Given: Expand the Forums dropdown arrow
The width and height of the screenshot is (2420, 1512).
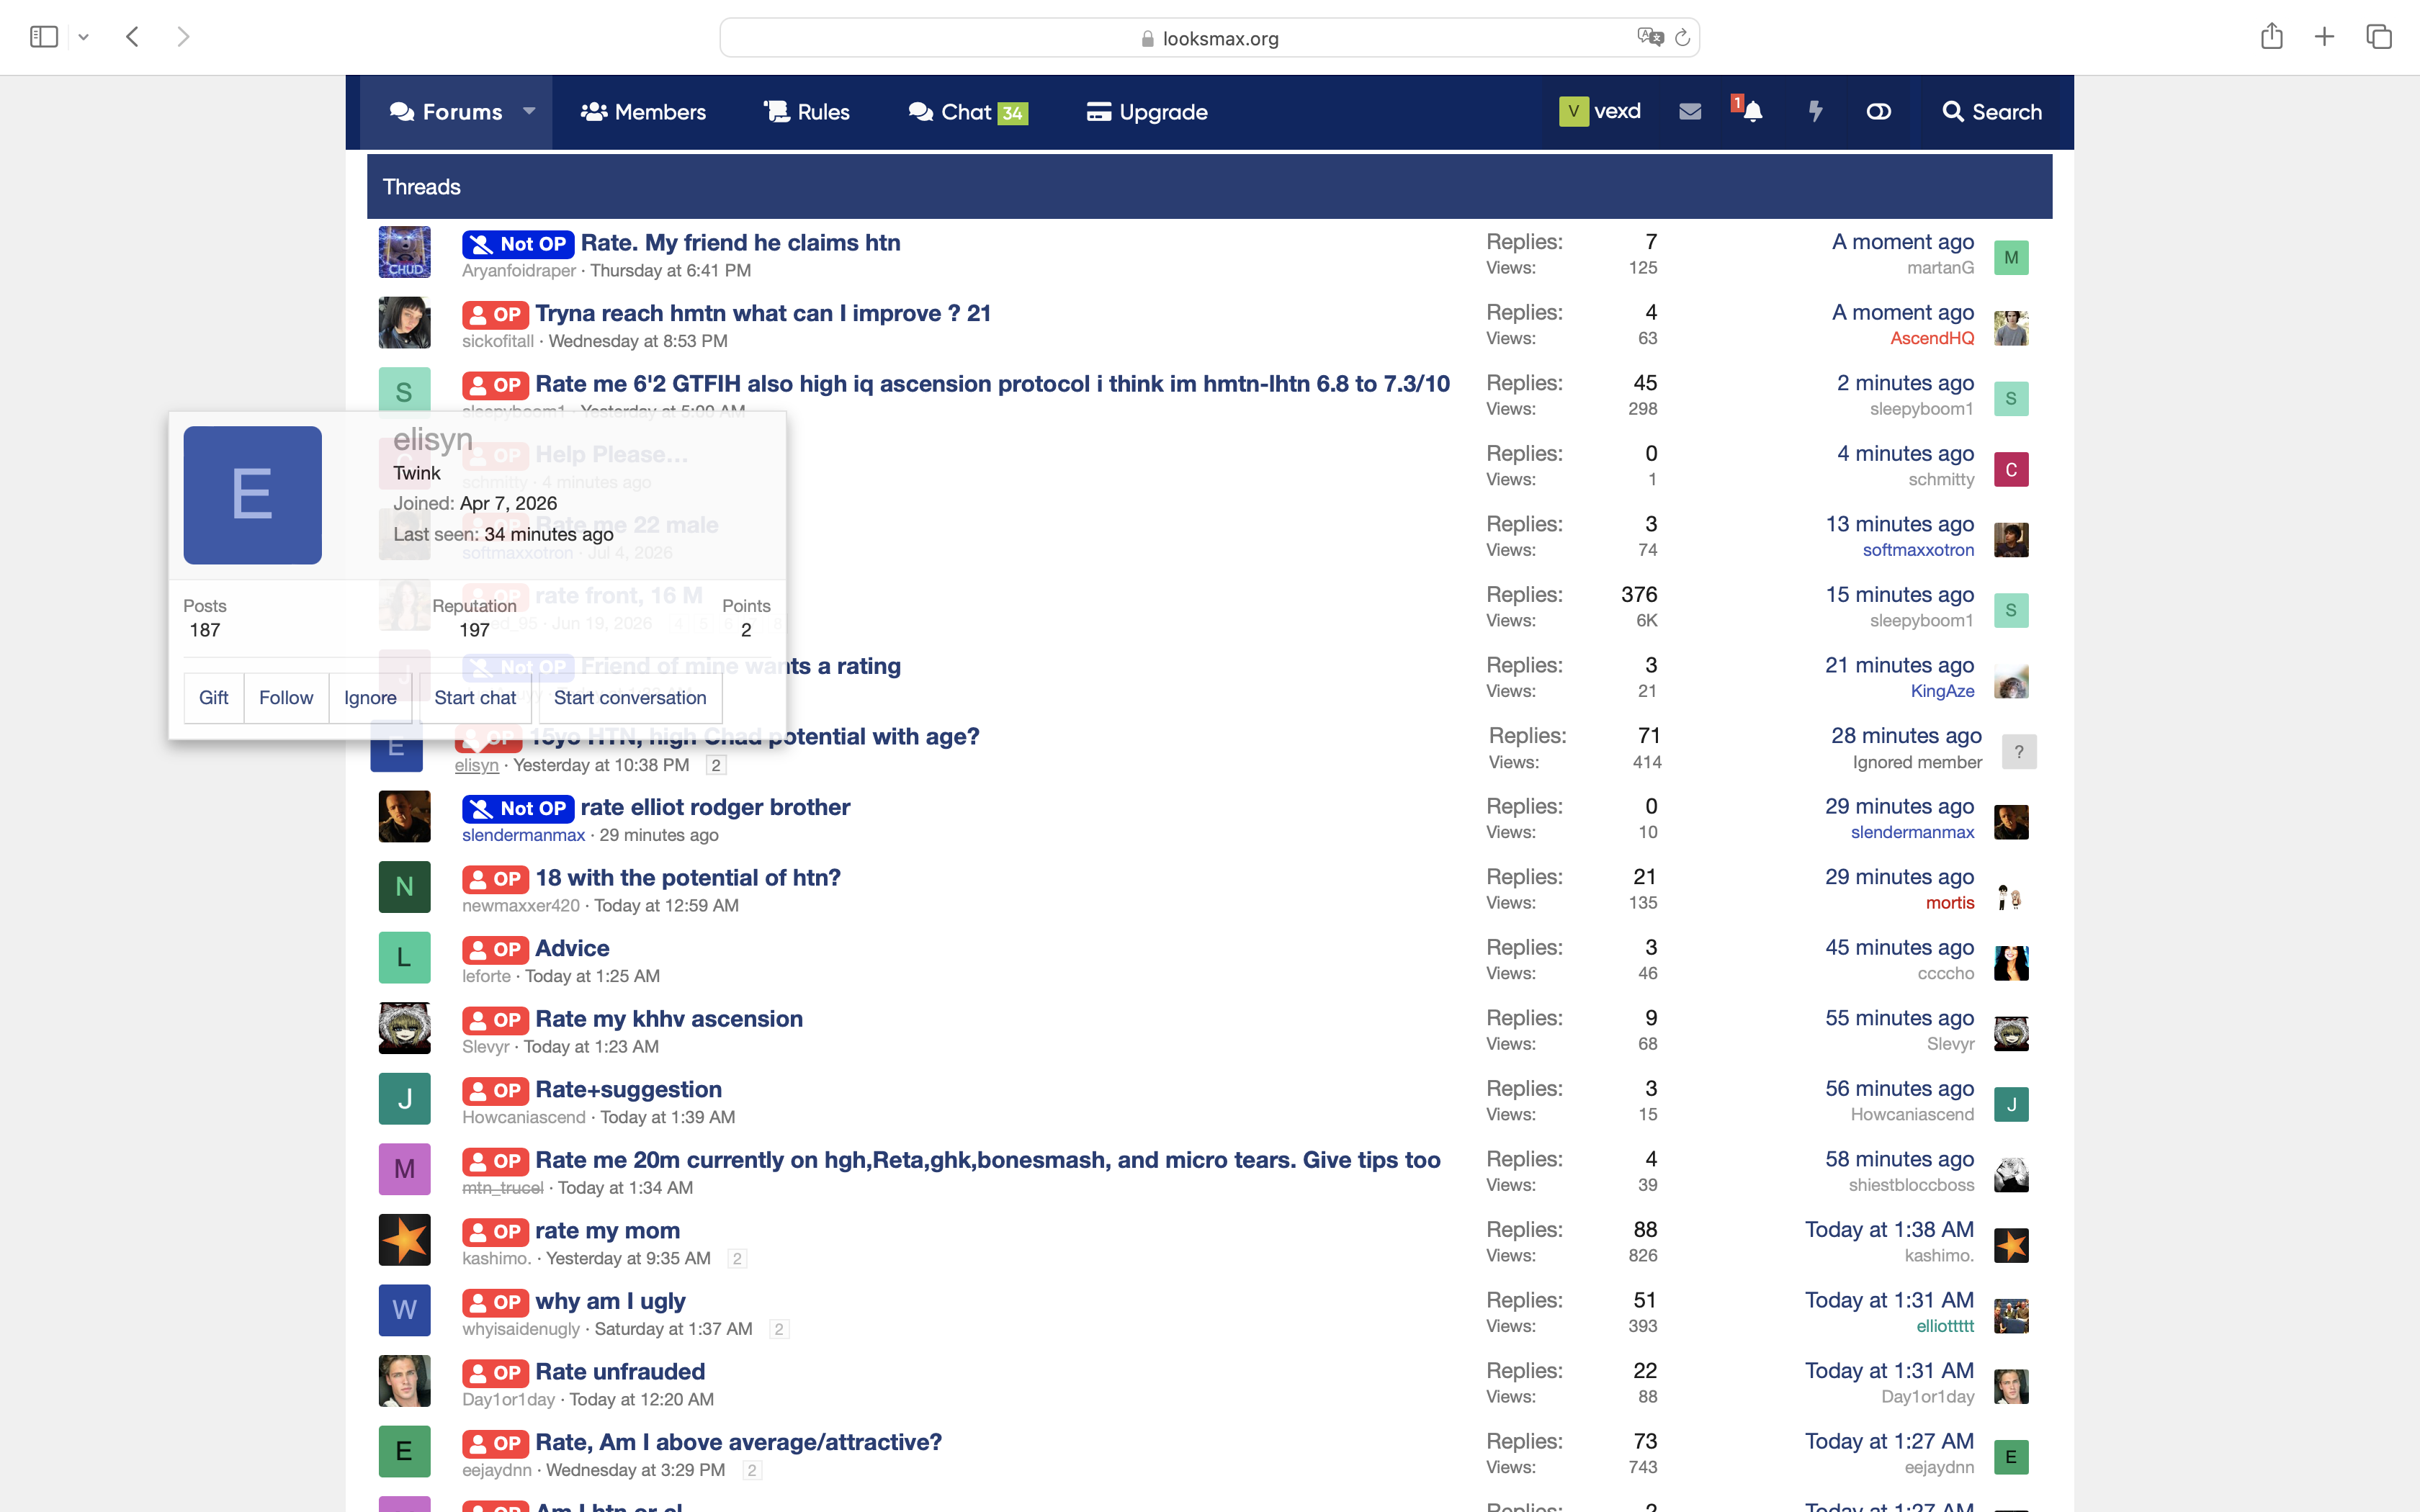Looking at the screenshot, I should 529,111.
